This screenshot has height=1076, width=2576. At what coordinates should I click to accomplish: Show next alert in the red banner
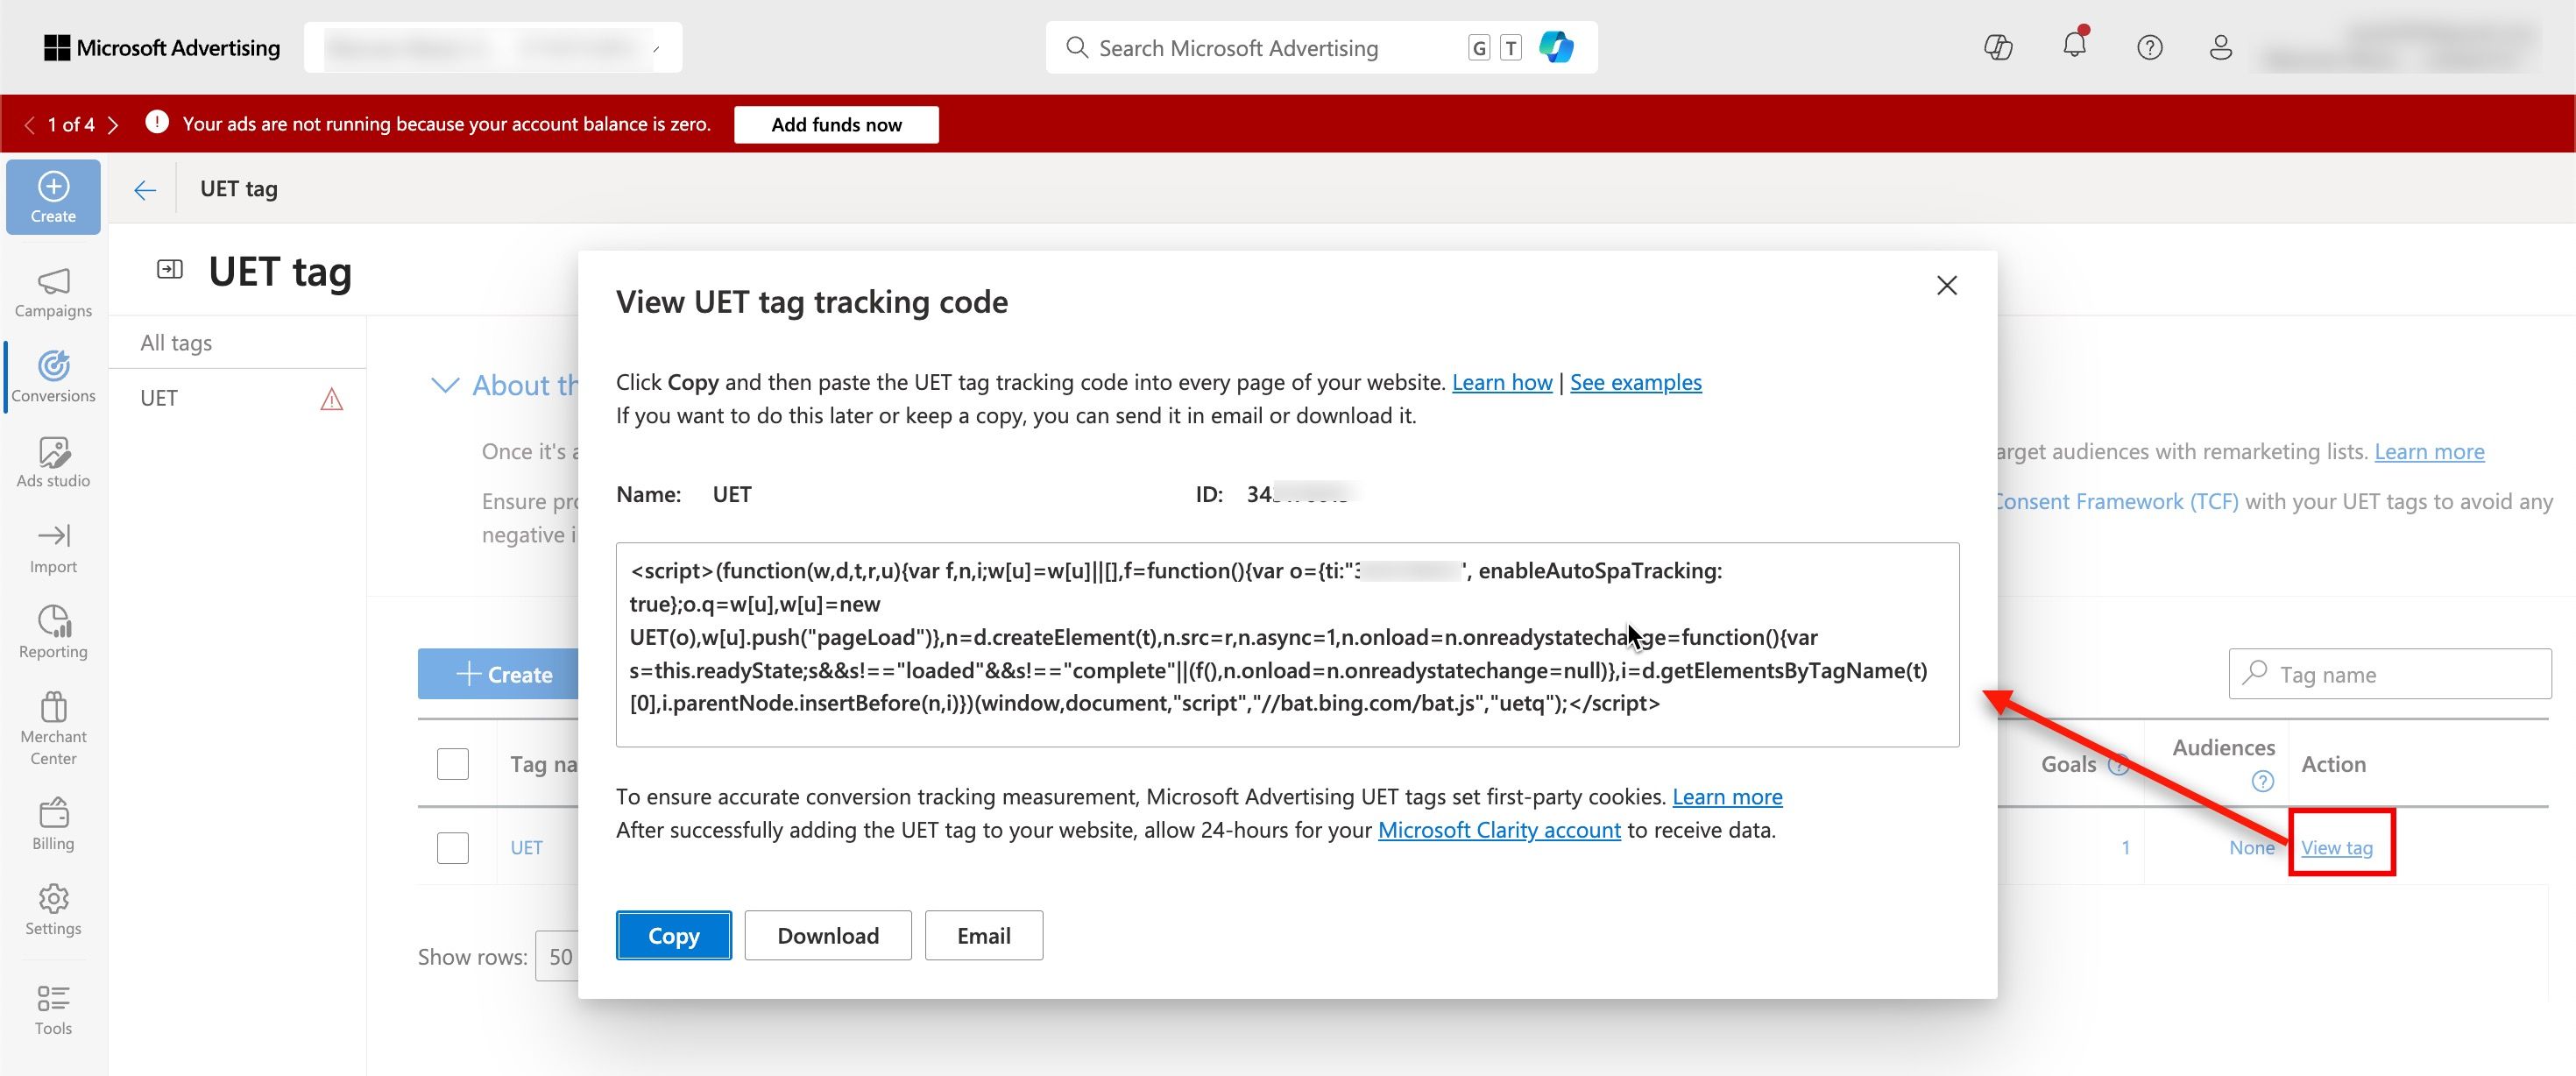pyautogui.click(x=113, y=125)
